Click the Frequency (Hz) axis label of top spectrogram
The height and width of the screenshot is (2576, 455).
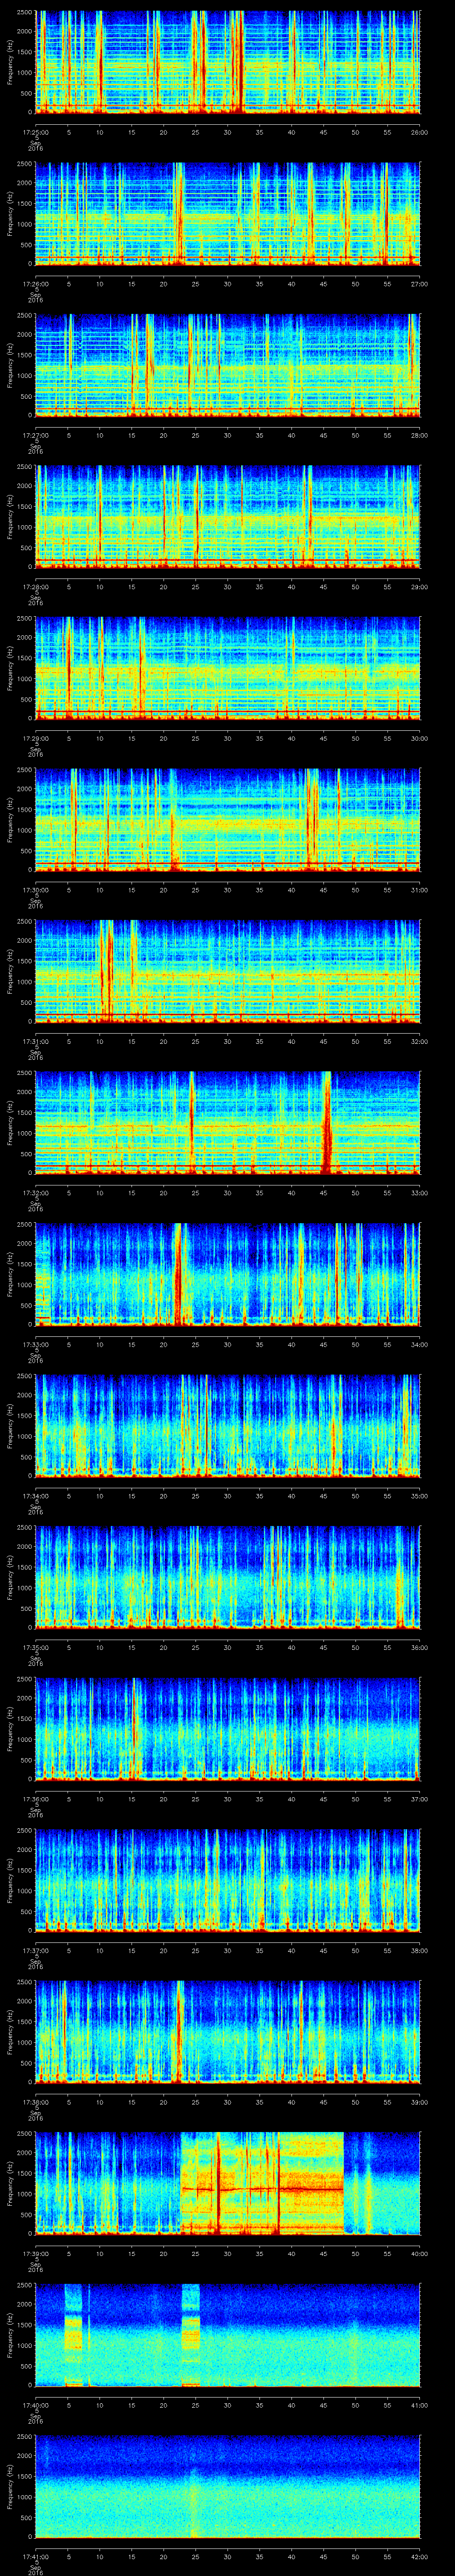tap(9, 60)
